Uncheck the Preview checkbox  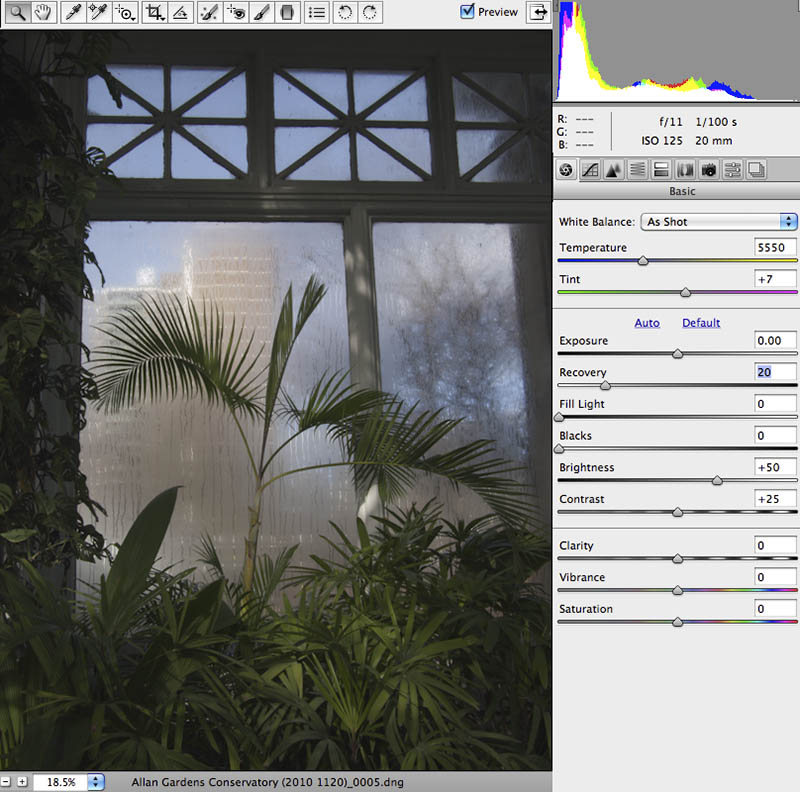point(467,12)
